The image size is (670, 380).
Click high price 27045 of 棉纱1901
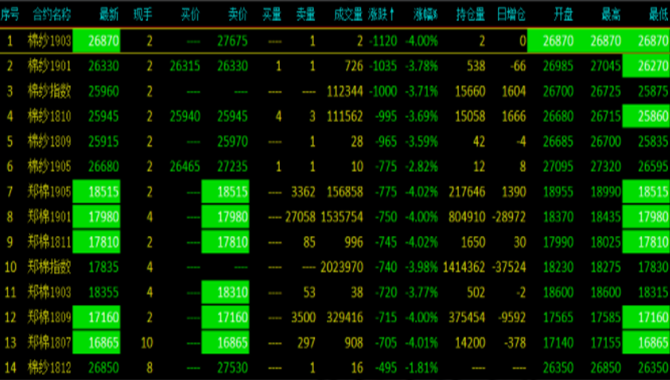605,66
